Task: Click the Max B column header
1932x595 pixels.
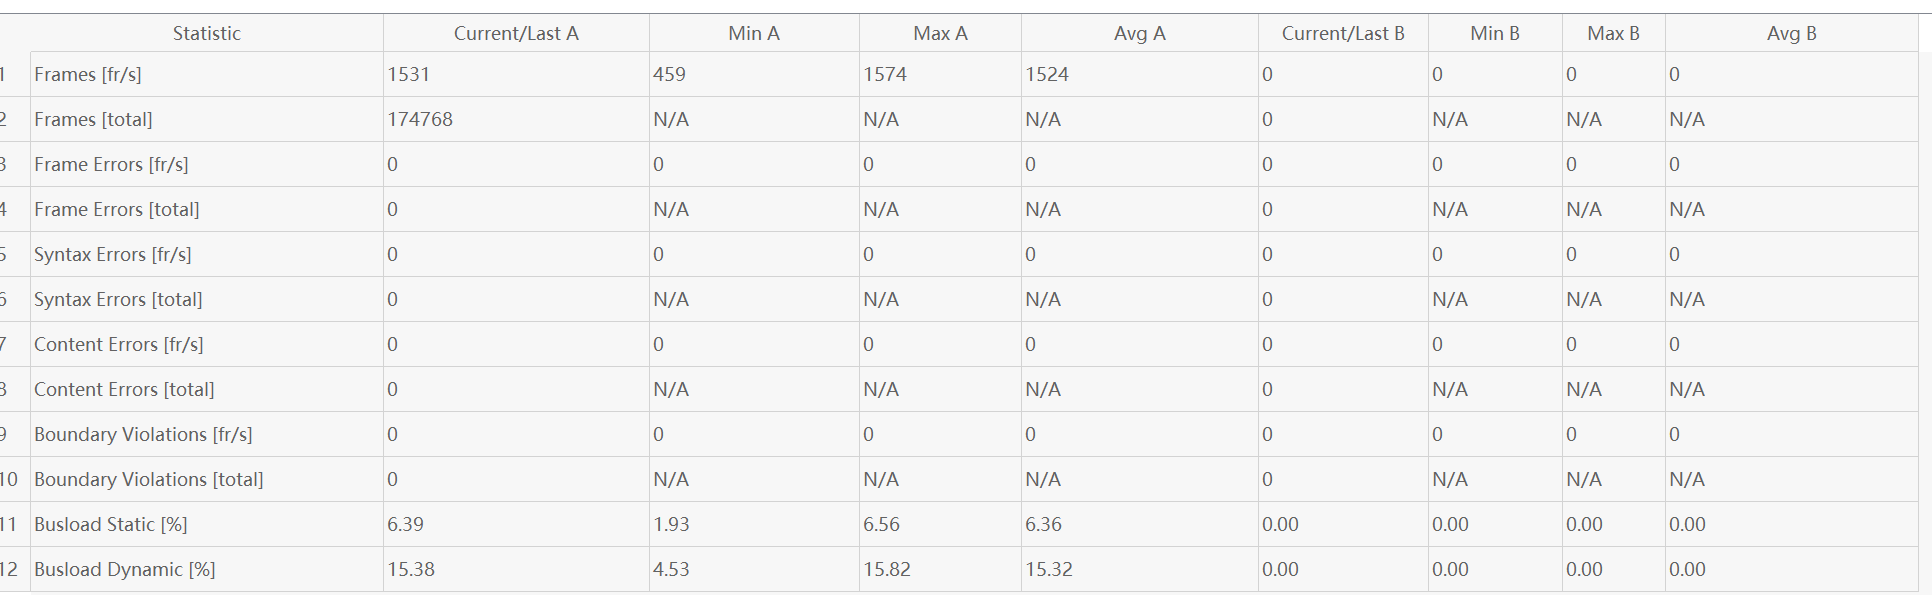Action: [x=1613, y=33]
